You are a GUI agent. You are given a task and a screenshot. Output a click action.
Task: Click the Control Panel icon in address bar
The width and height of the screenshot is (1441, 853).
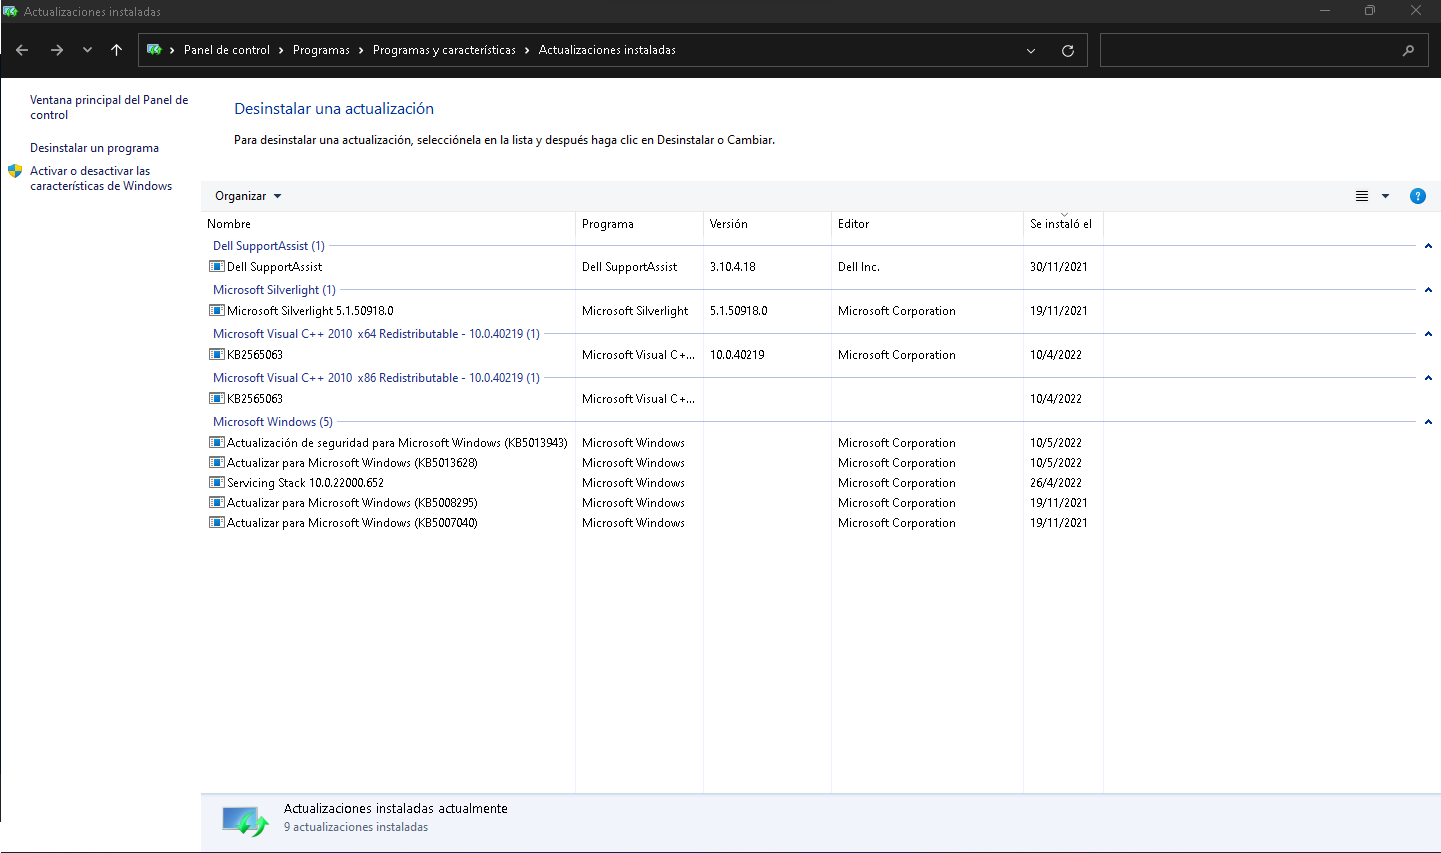tap(154, 49)
